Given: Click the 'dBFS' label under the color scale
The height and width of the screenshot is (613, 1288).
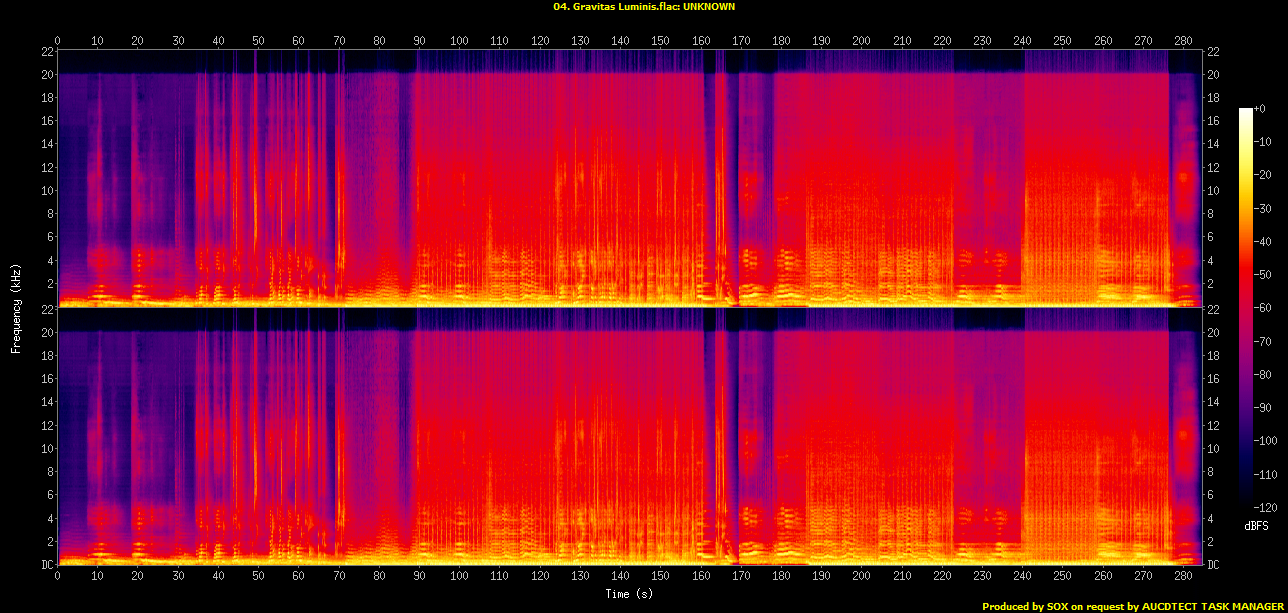Looking at the screenshot, I should 1256,526.
